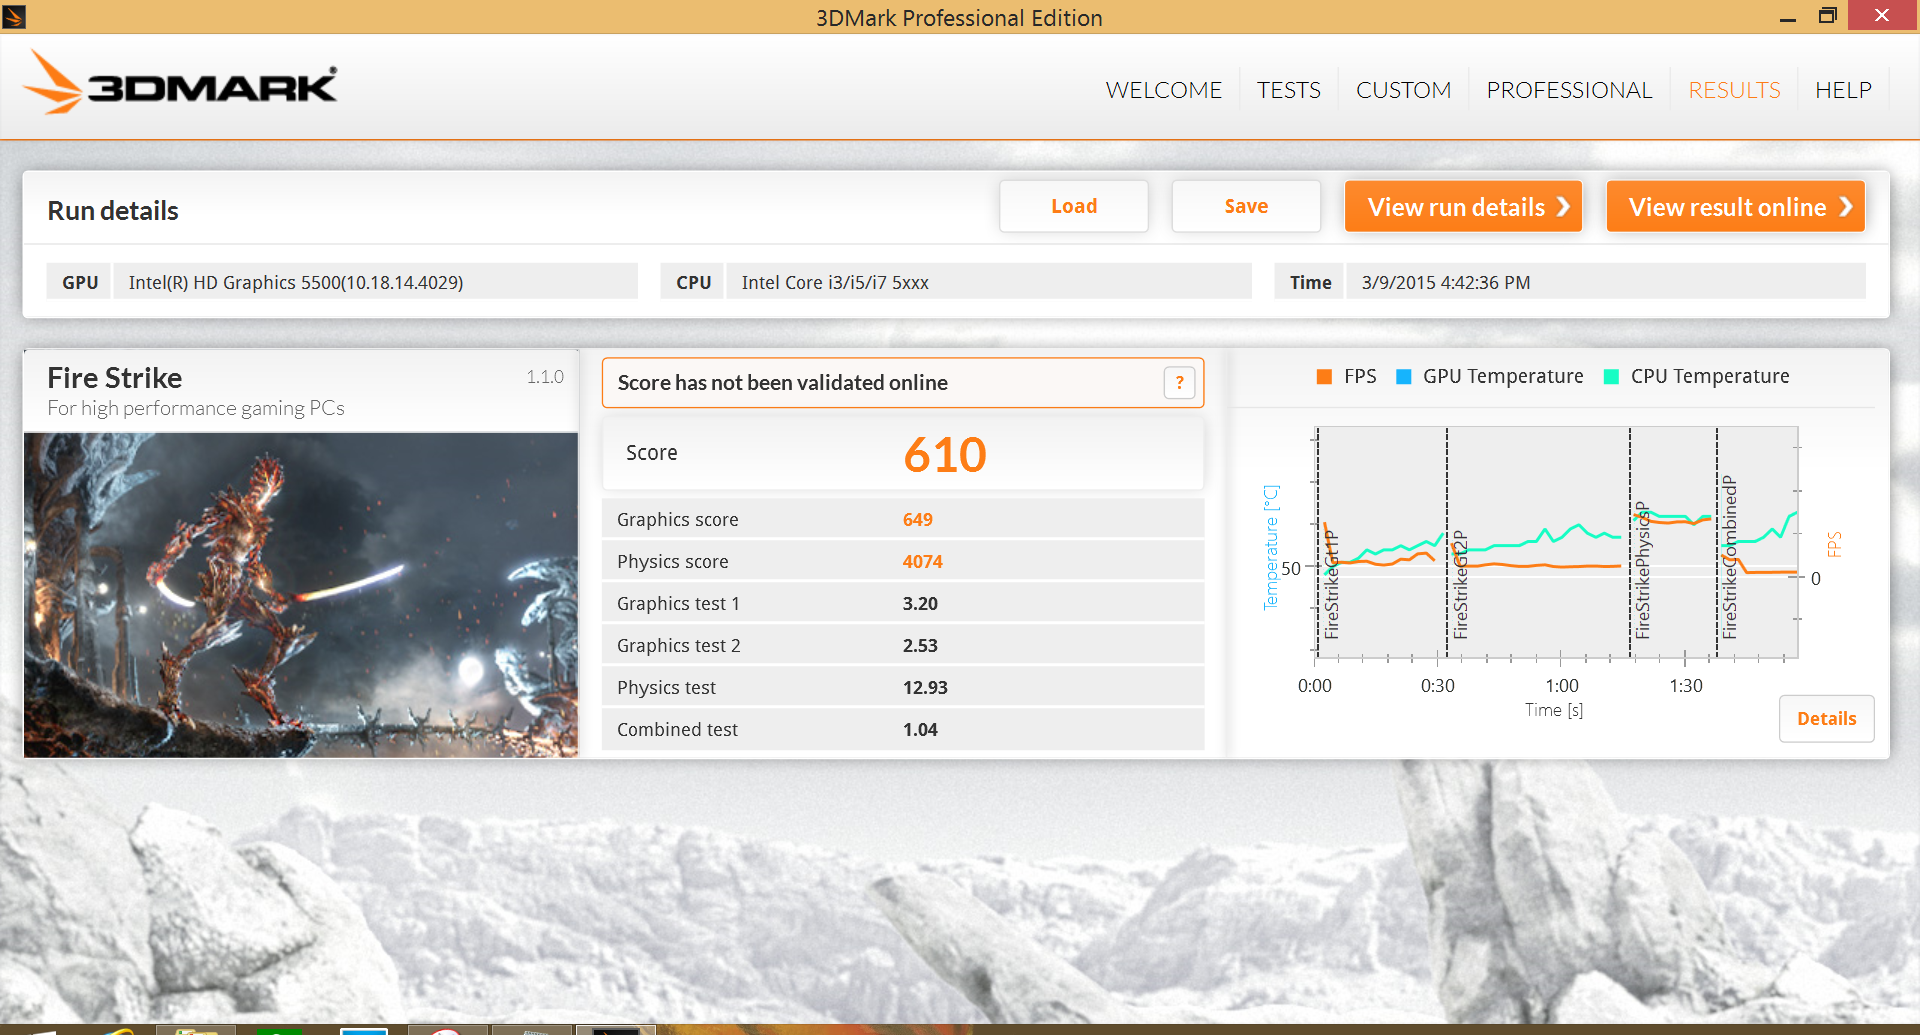Click the overall score value 610
This screenshot has height=1035, width=1920.
945,455
